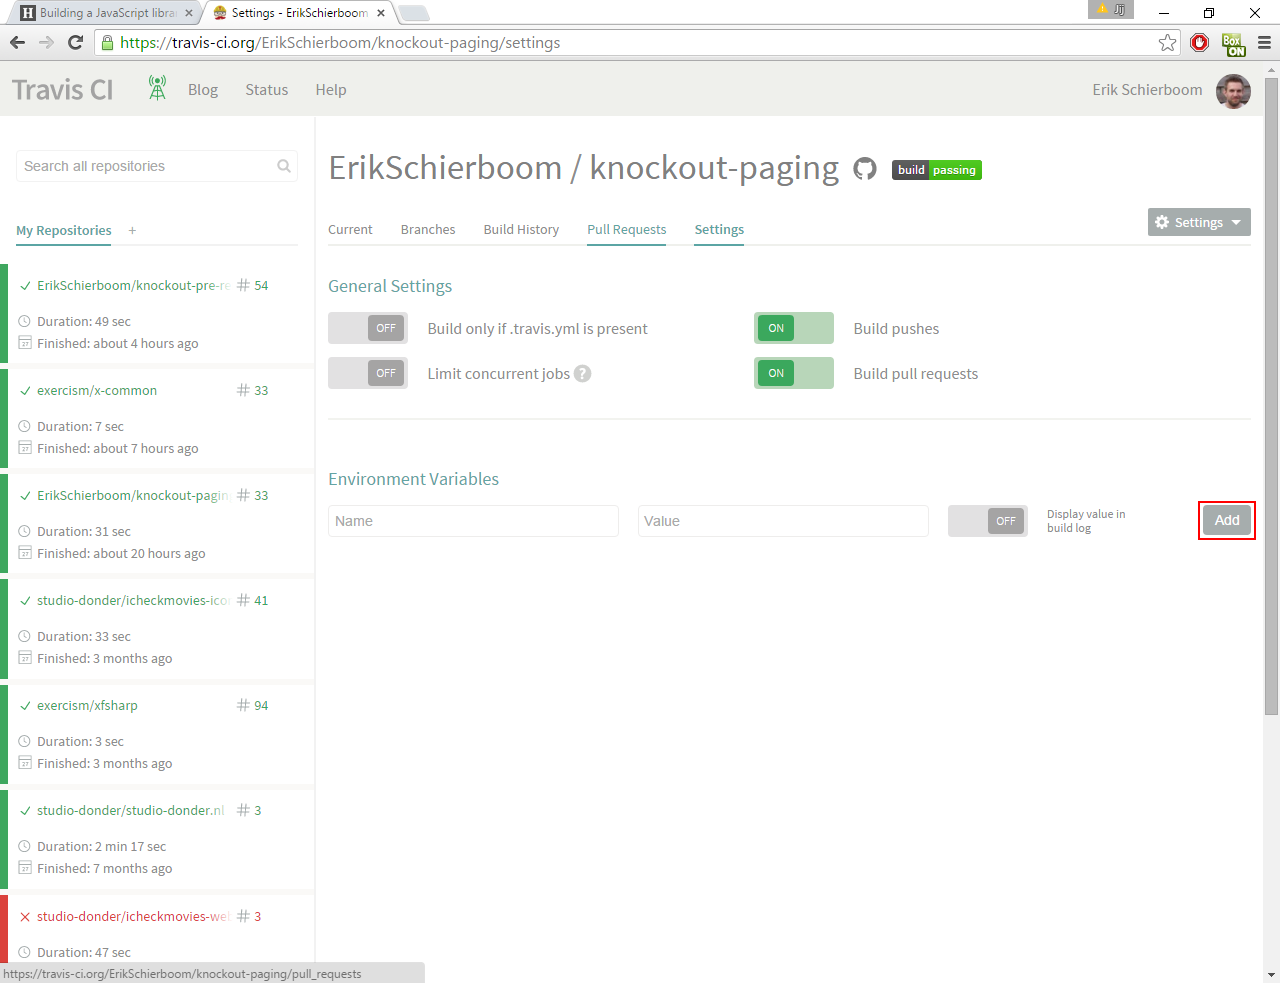
Task: Click the address bar URL
Action: point(340,43)
